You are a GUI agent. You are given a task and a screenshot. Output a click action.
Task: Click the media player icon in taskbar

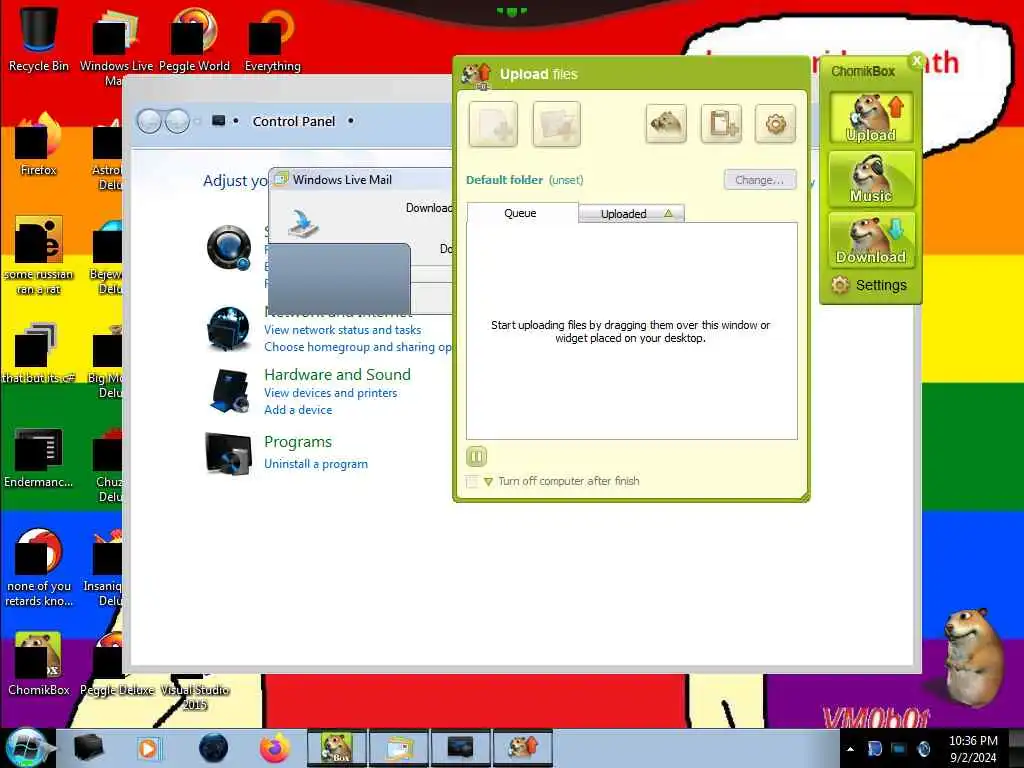[149, 748]
